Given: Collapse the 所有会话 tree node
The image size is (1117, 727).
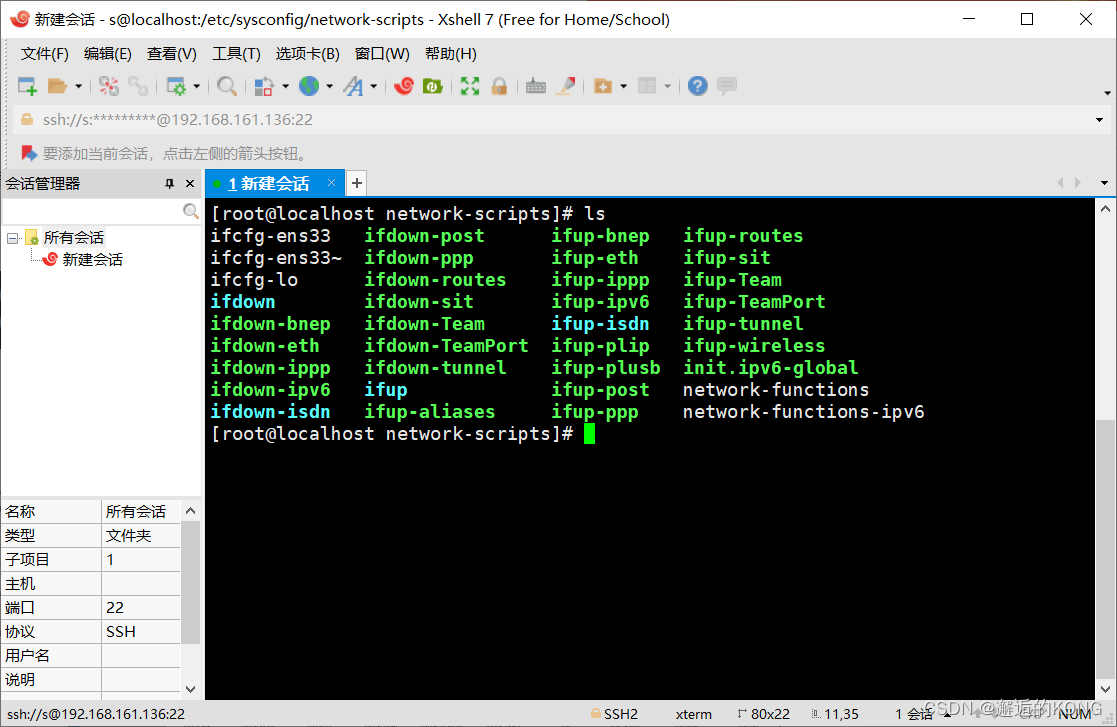Looking at the screenshot, I should (x=13, y=238).
